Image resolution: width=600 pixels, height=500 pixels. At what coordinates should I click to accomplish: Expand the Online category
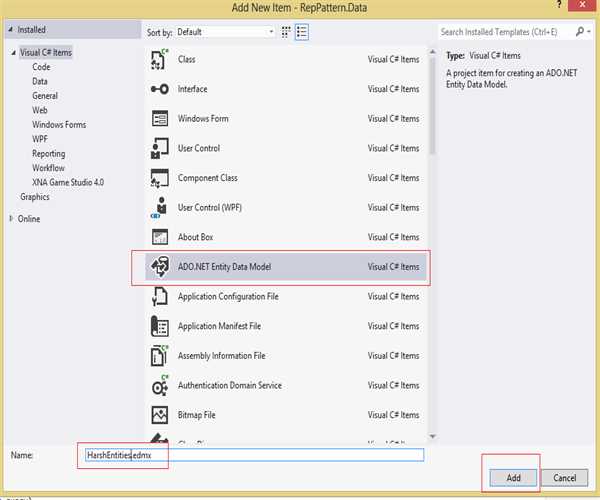coord(12,219)
